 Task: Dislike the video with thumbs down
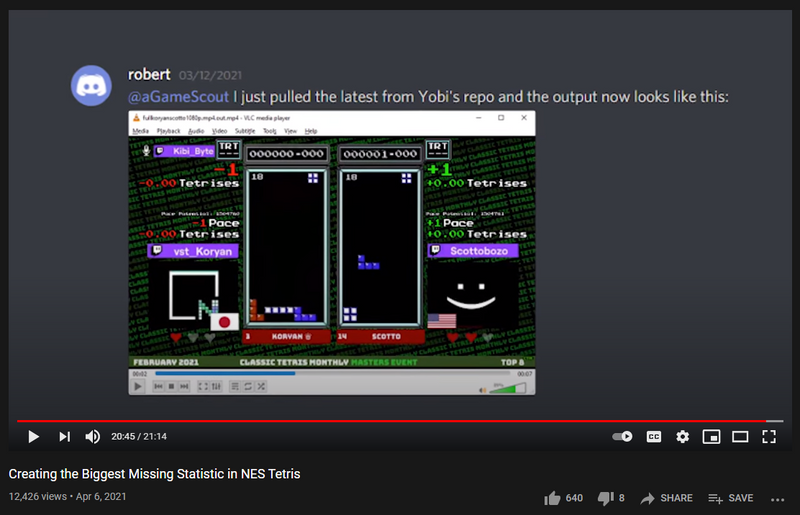606,498
